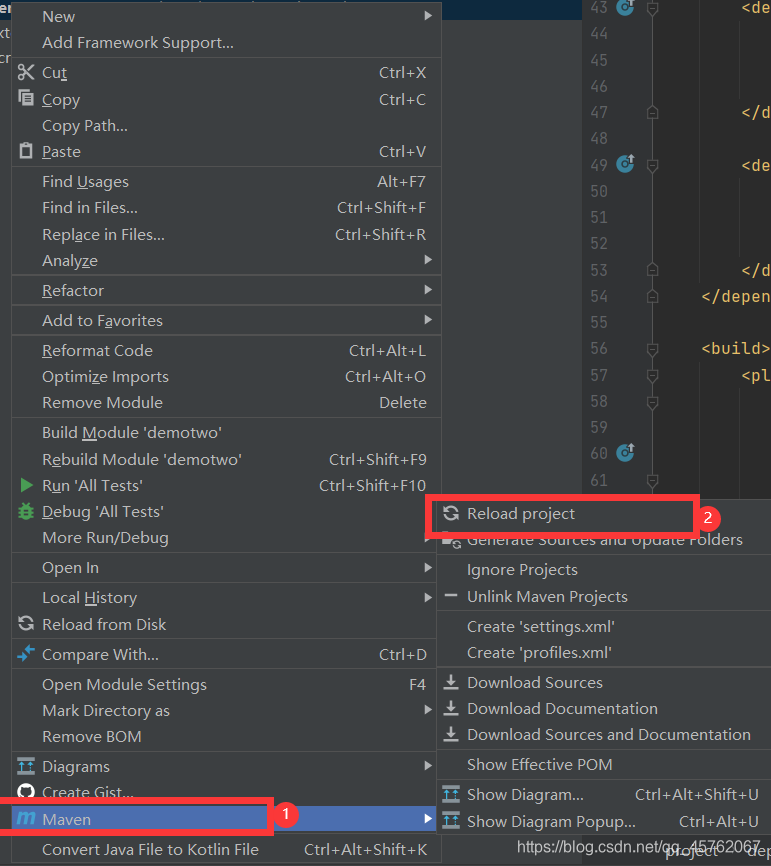The image size is (771, 866).
Task: Select Optimize Imports
Action: [x=226, y=376]
